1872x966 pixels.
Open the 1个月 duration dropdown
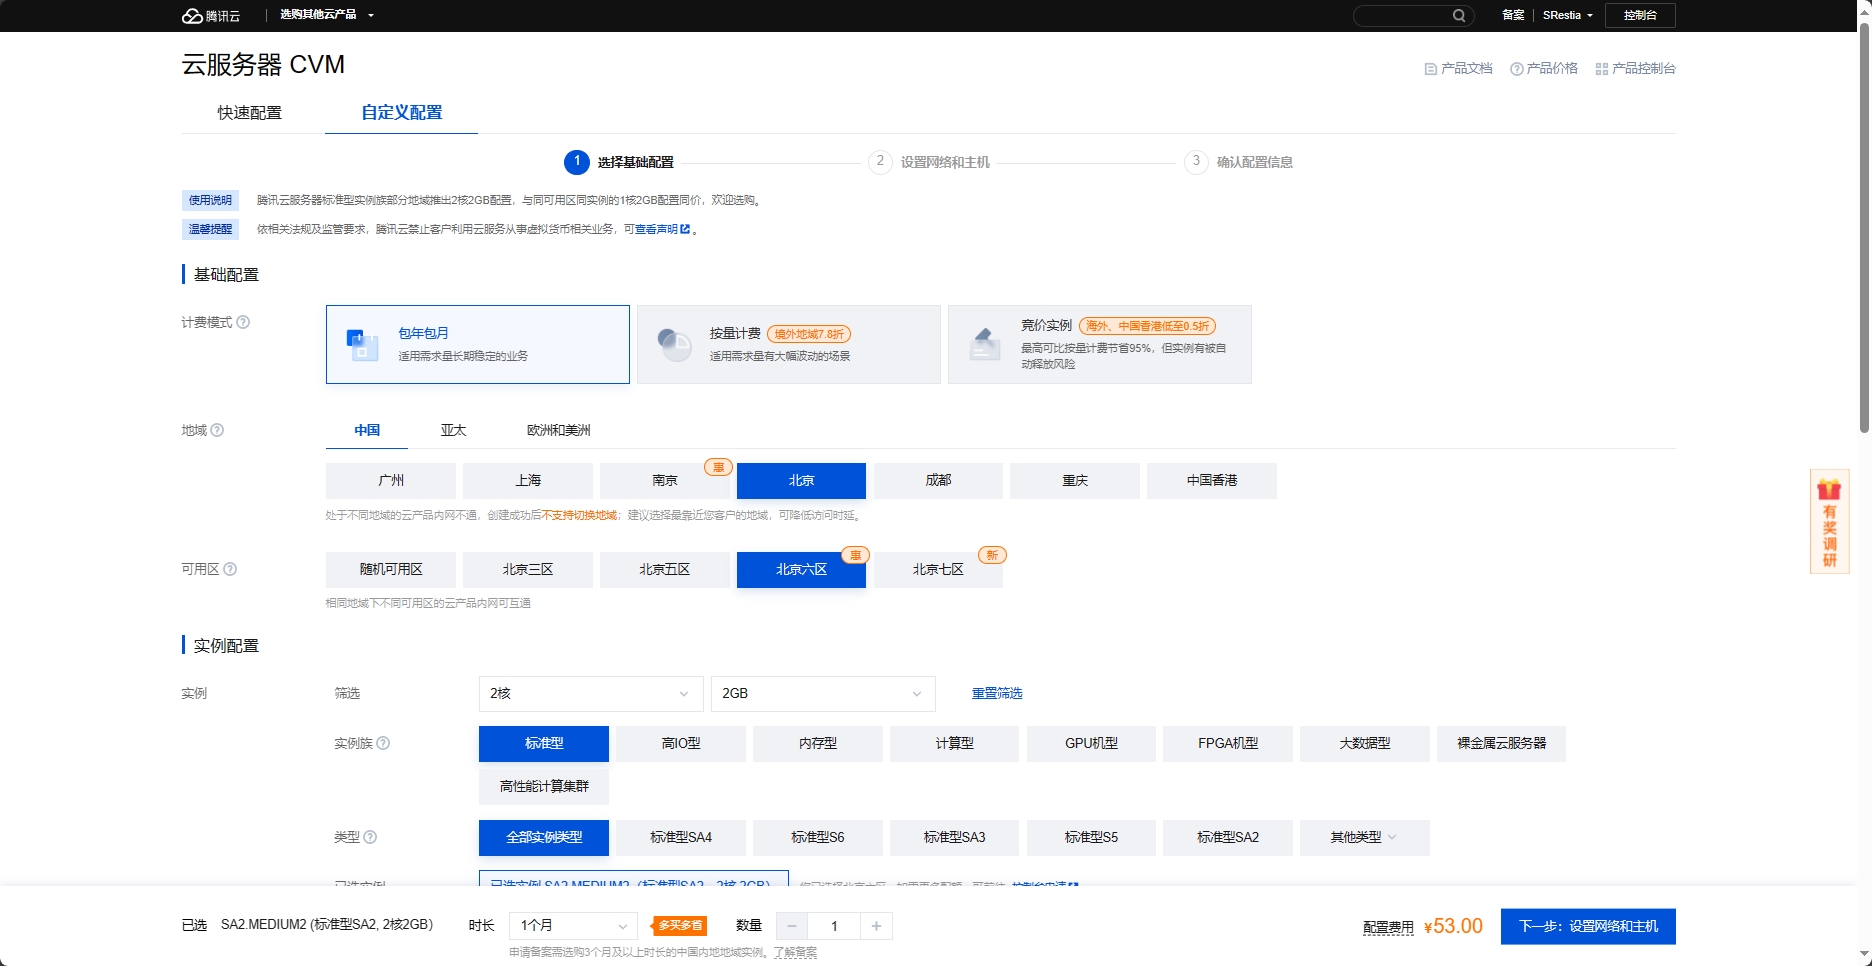(x=573, y=926)
